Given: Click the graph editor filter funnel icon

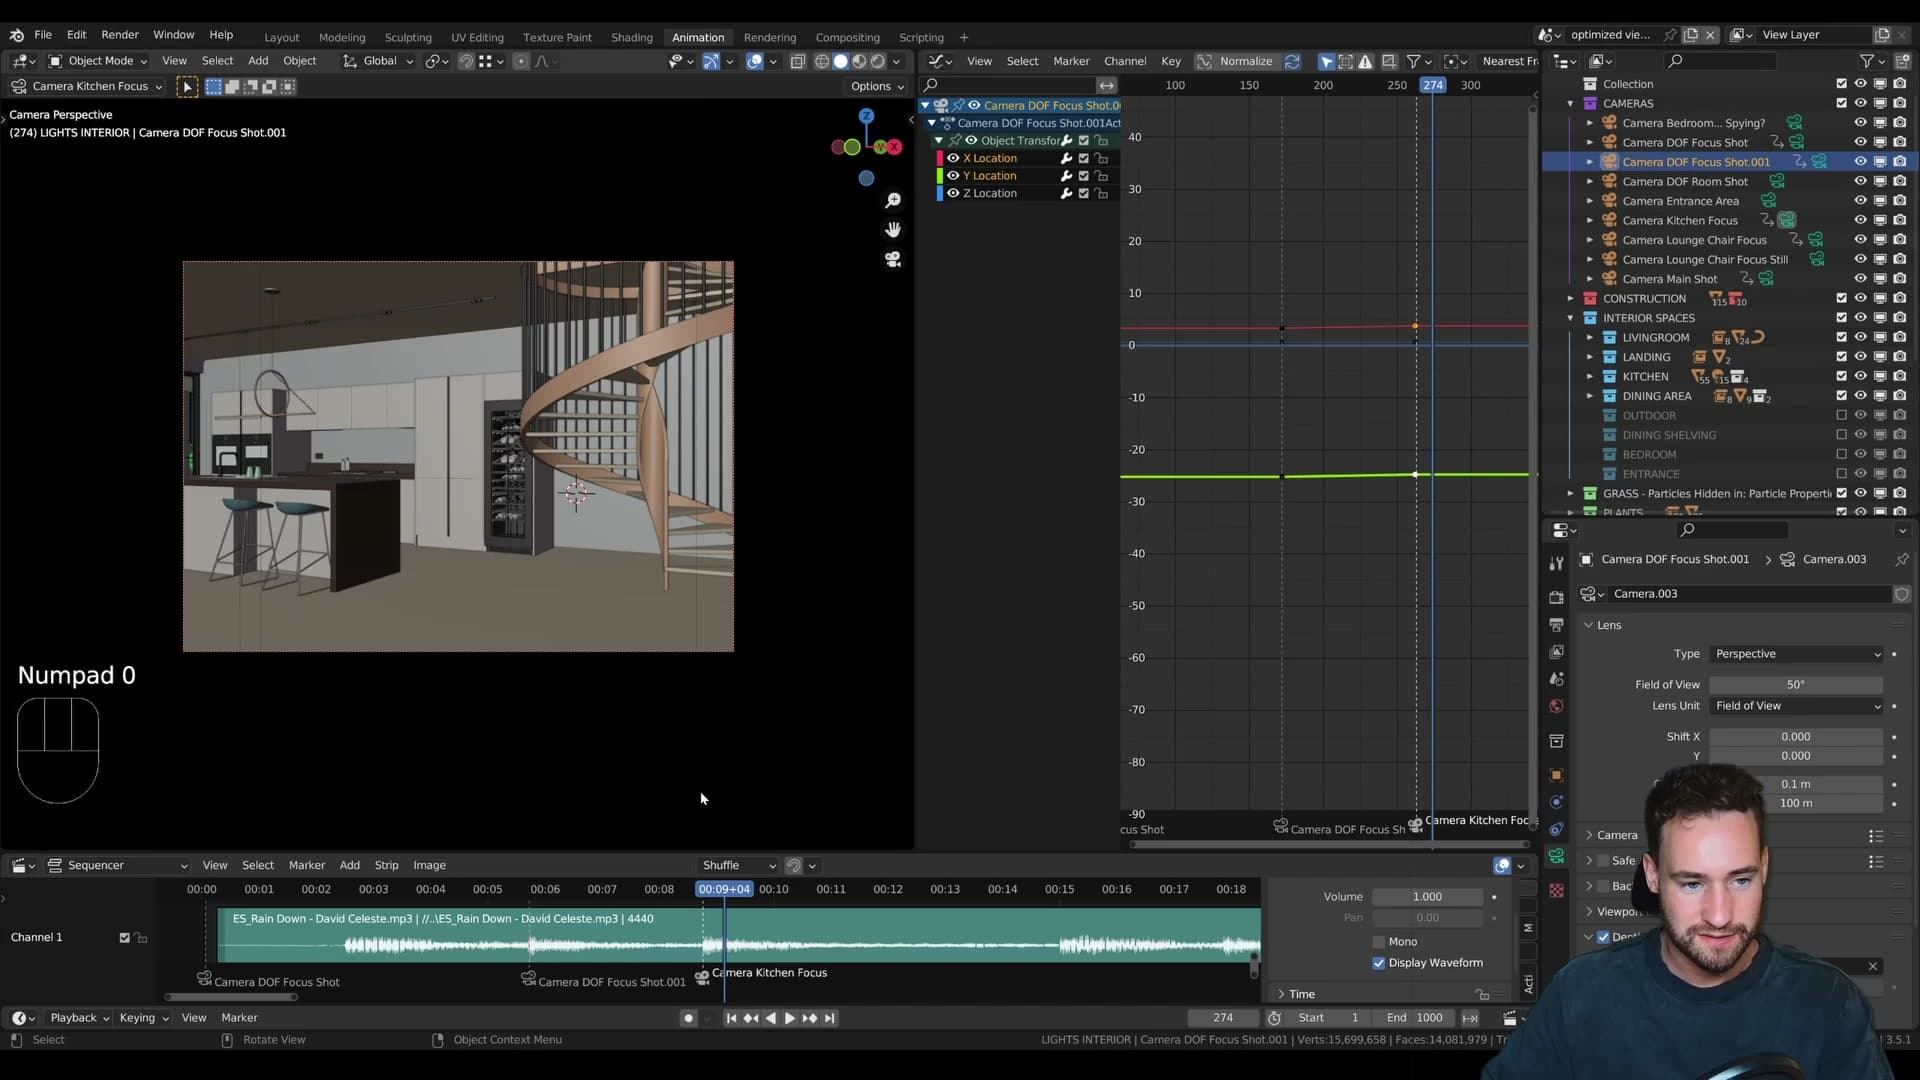Looking at the screenshot, I should 1413,61.
